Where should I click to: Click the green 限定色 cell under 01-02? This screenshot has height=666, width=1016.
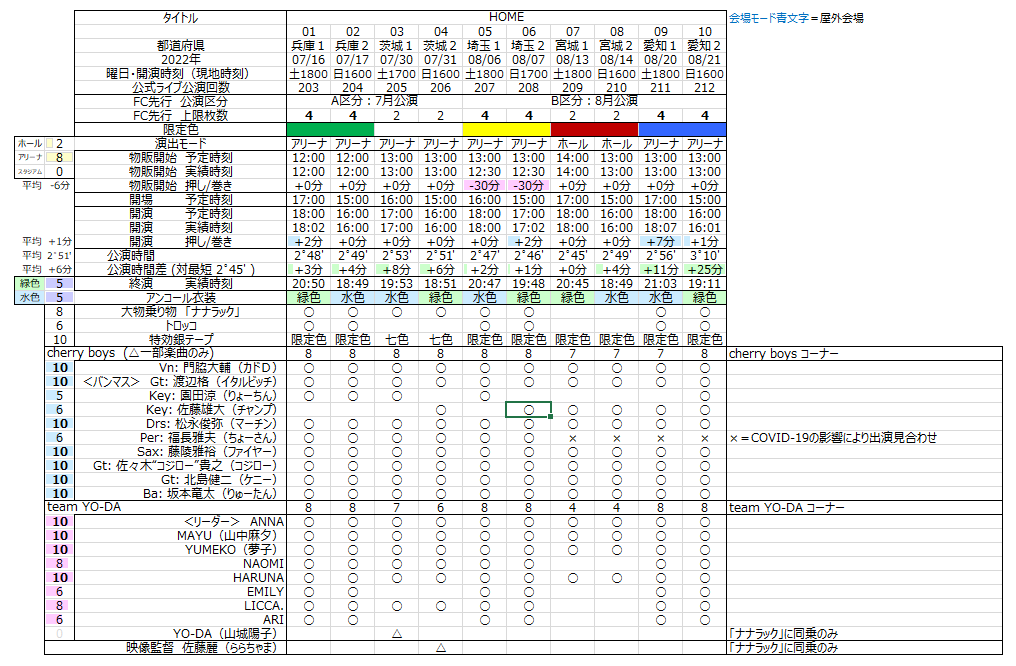tap(330, 130)
